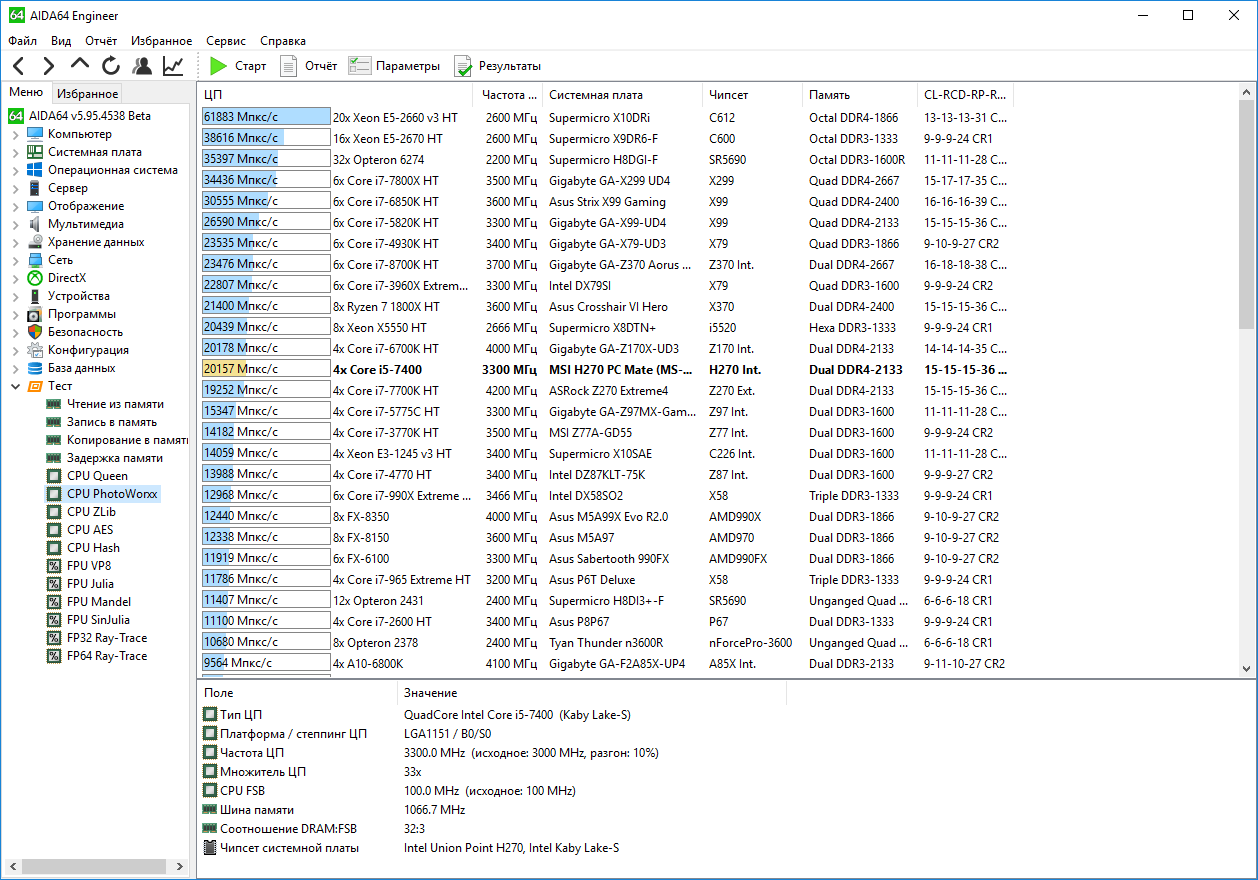Expand the Хранение данных node
This screenshot has height=880, width=1258.
(x=15, y=242)
